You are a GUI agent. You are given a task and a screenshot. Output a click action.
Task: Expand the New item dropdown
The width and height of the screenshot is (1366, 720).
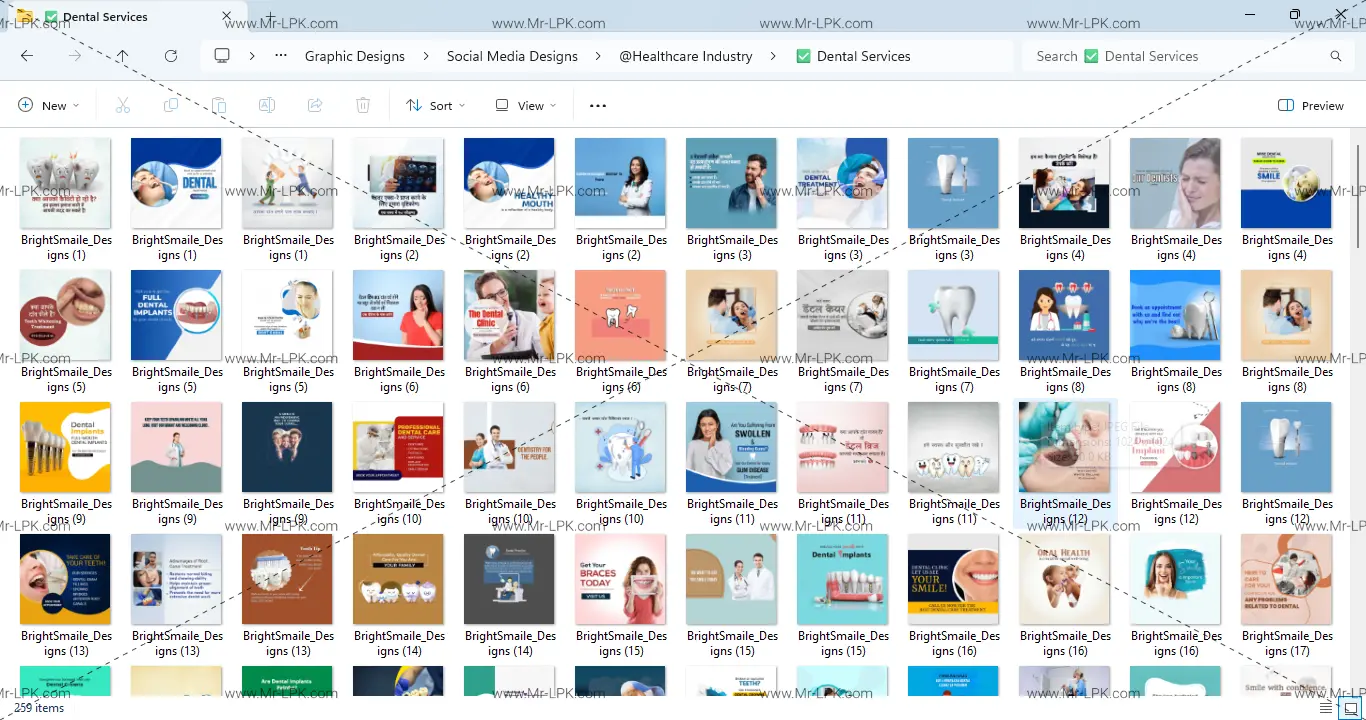point(48,105)
